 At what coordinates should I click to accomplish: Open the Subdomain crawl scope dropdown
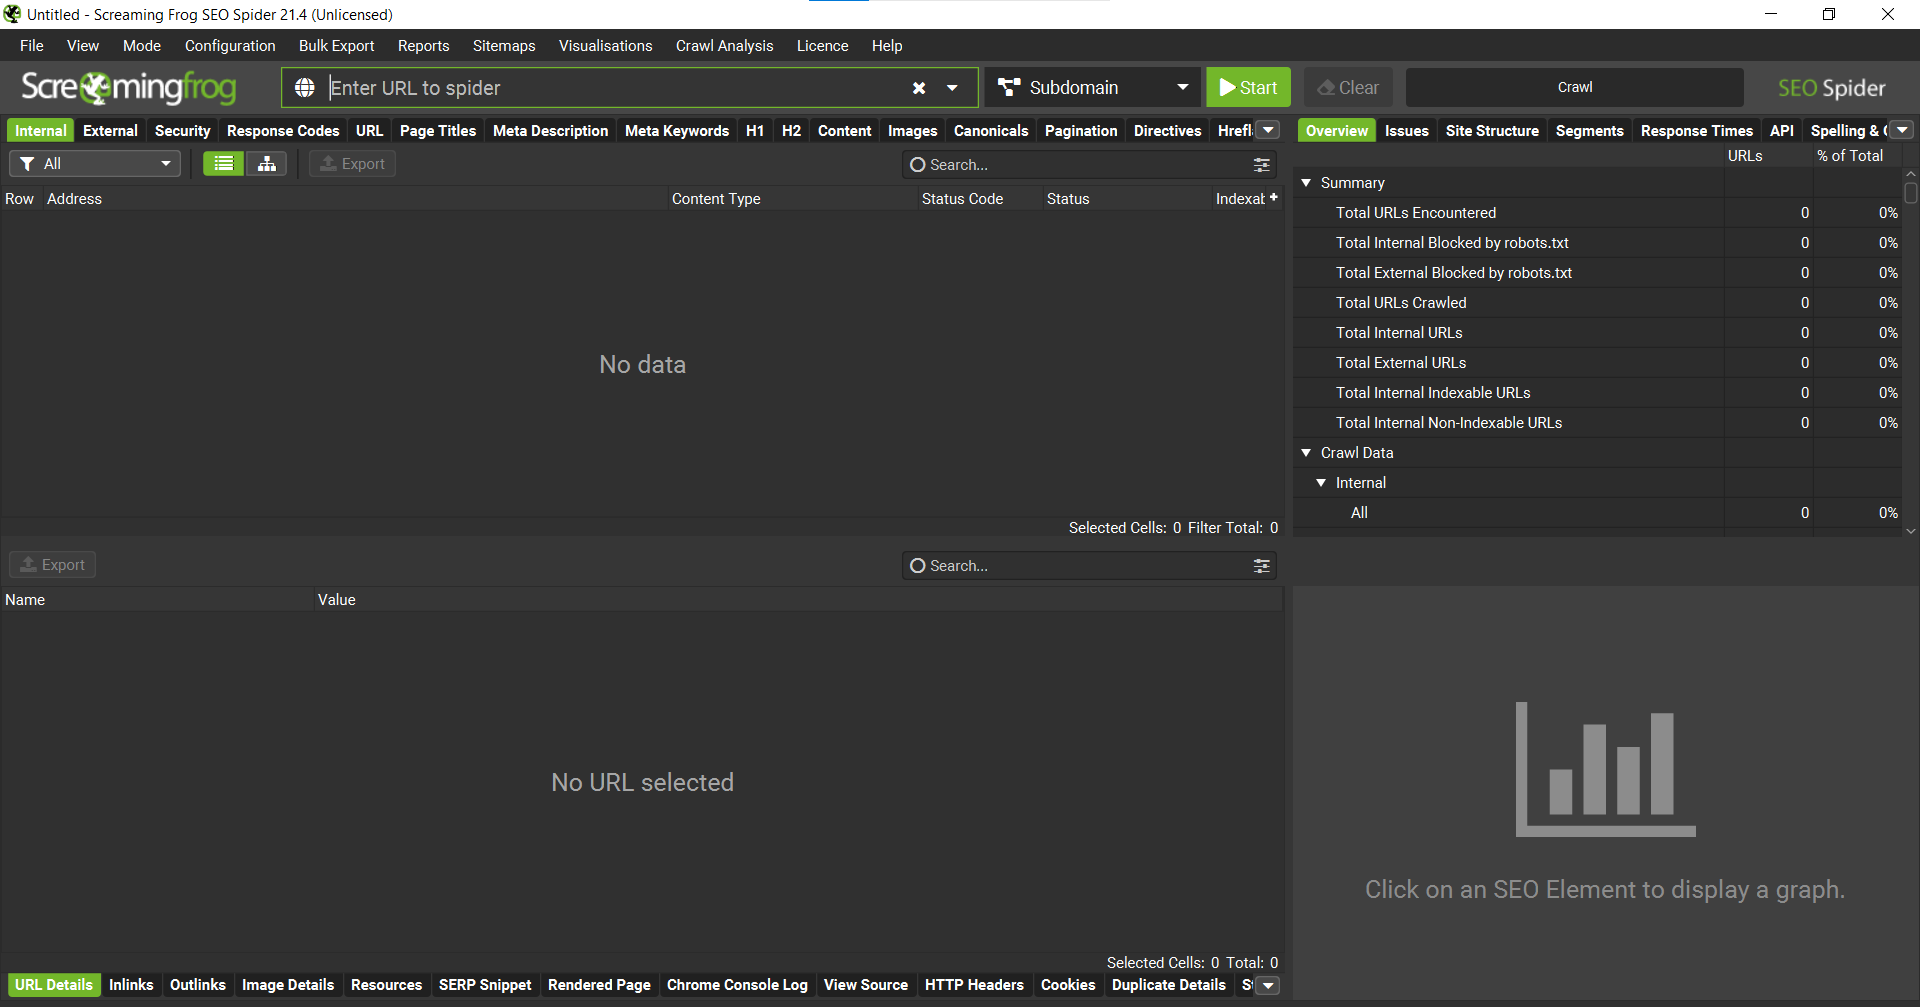pyautogui.click(x=1093, y=88)
